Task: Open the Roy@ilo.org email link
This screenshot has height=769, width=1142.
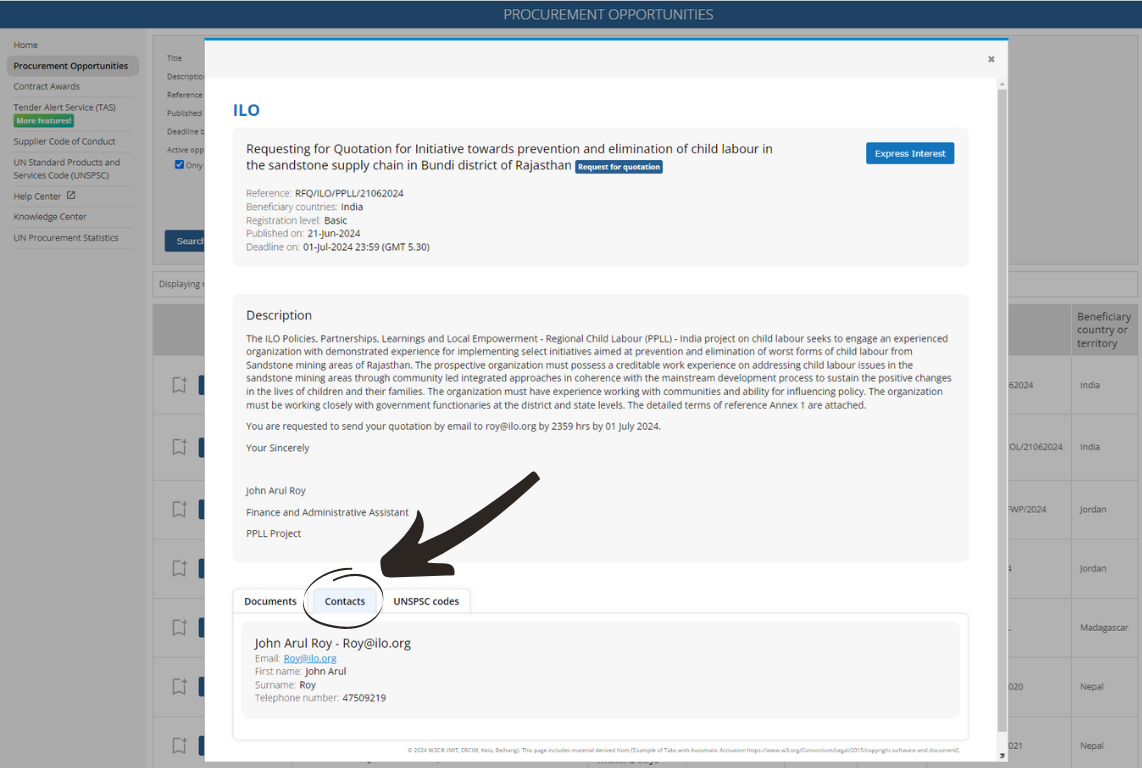Action: [310, 658]
